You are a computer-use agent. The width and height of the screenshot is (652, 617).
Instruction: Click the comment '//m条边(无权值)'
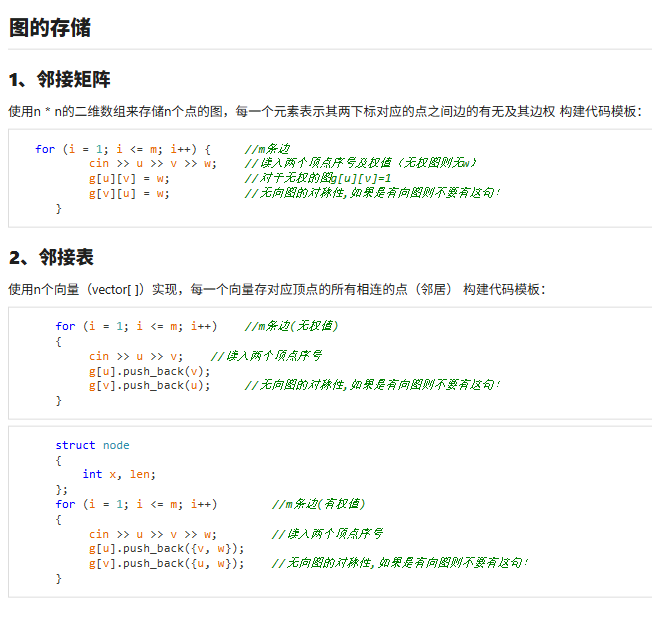[291, 326]
